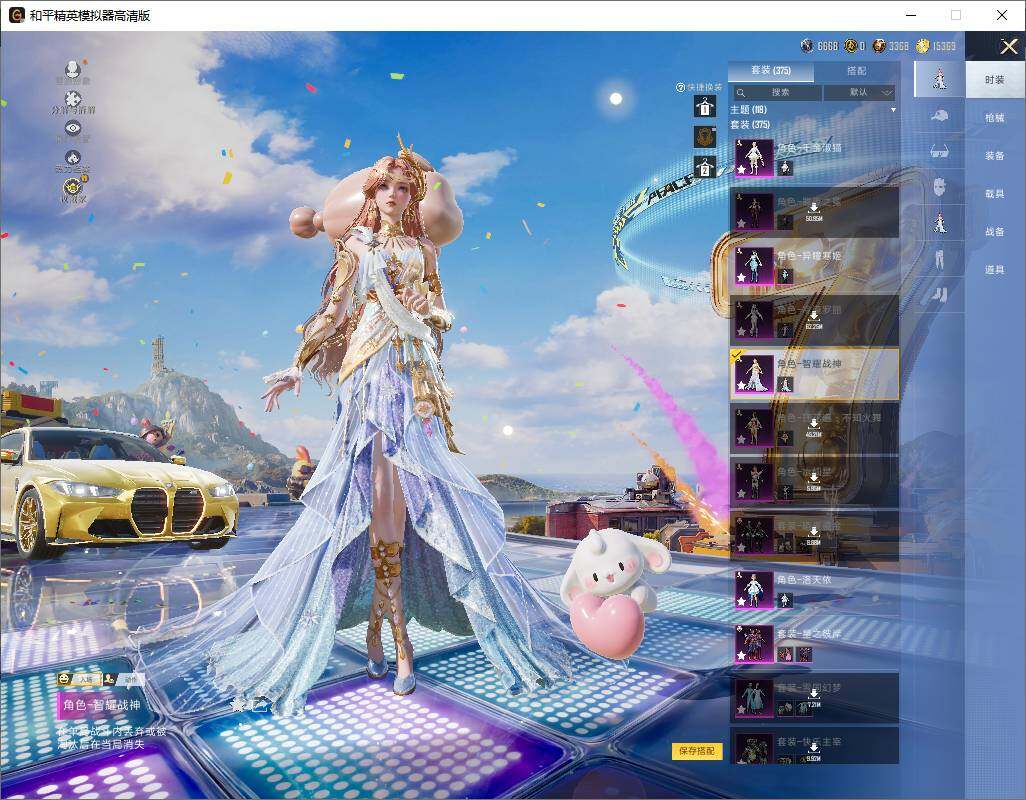Click the second small tab bottom left
The image size is (1026, 800).
(124, 680)
